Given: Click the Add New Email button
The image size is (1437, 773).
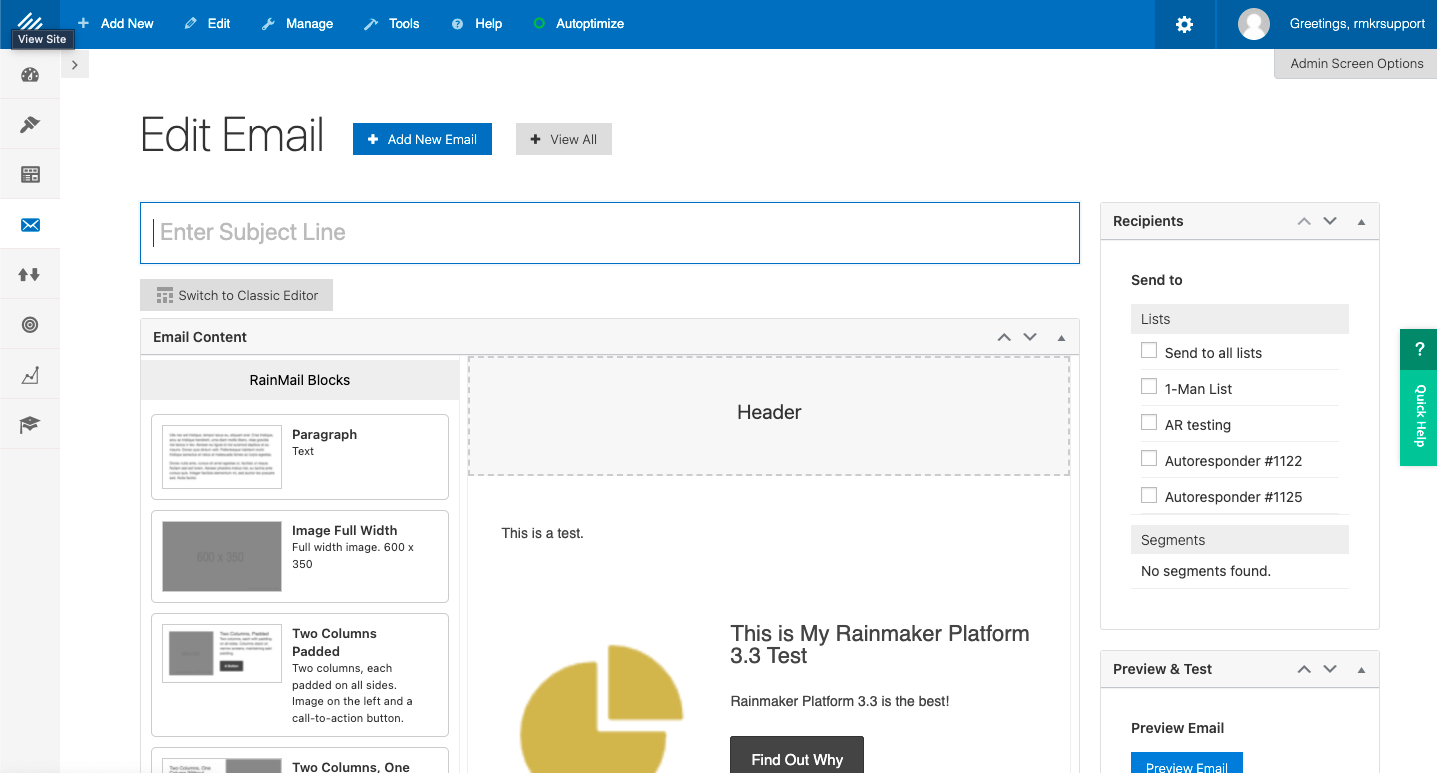Looking at the screenshot, I should (422, 139).
